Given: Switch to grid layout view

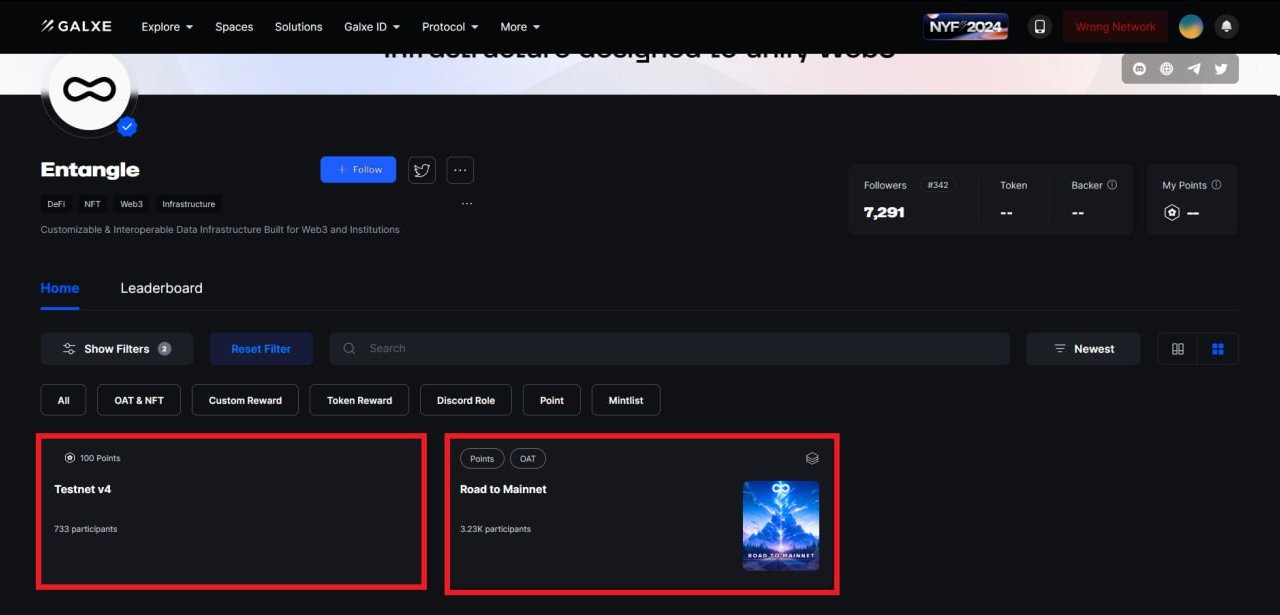Looking at the screenshot, I should pos(1218,349).
